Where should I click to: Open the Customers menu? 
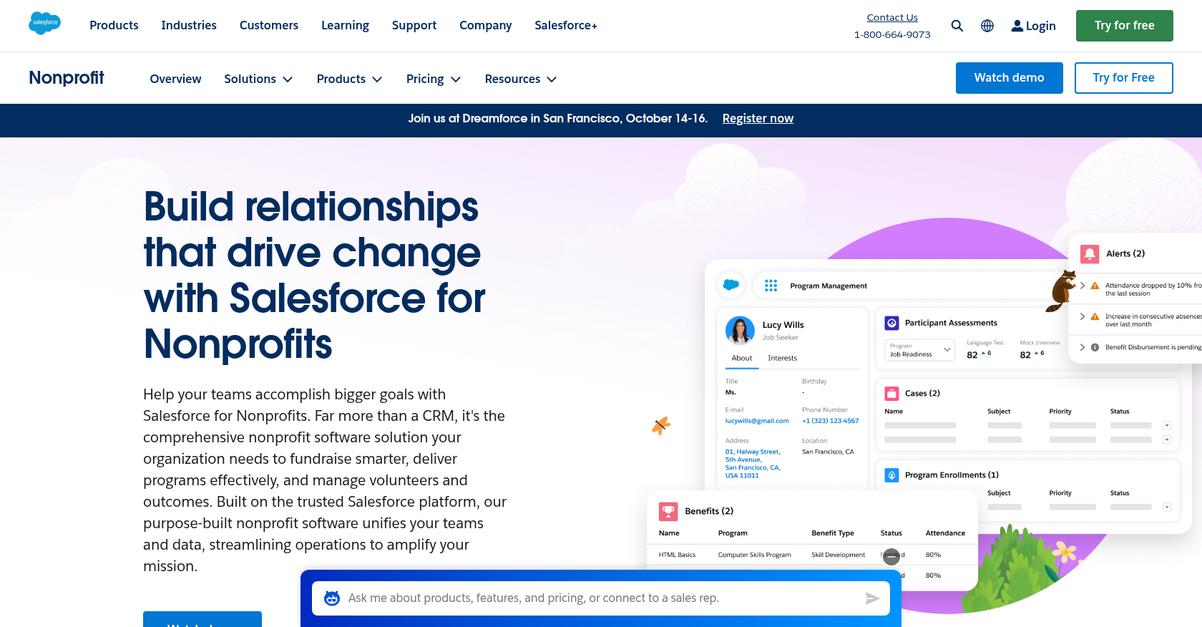click(269, 25)
